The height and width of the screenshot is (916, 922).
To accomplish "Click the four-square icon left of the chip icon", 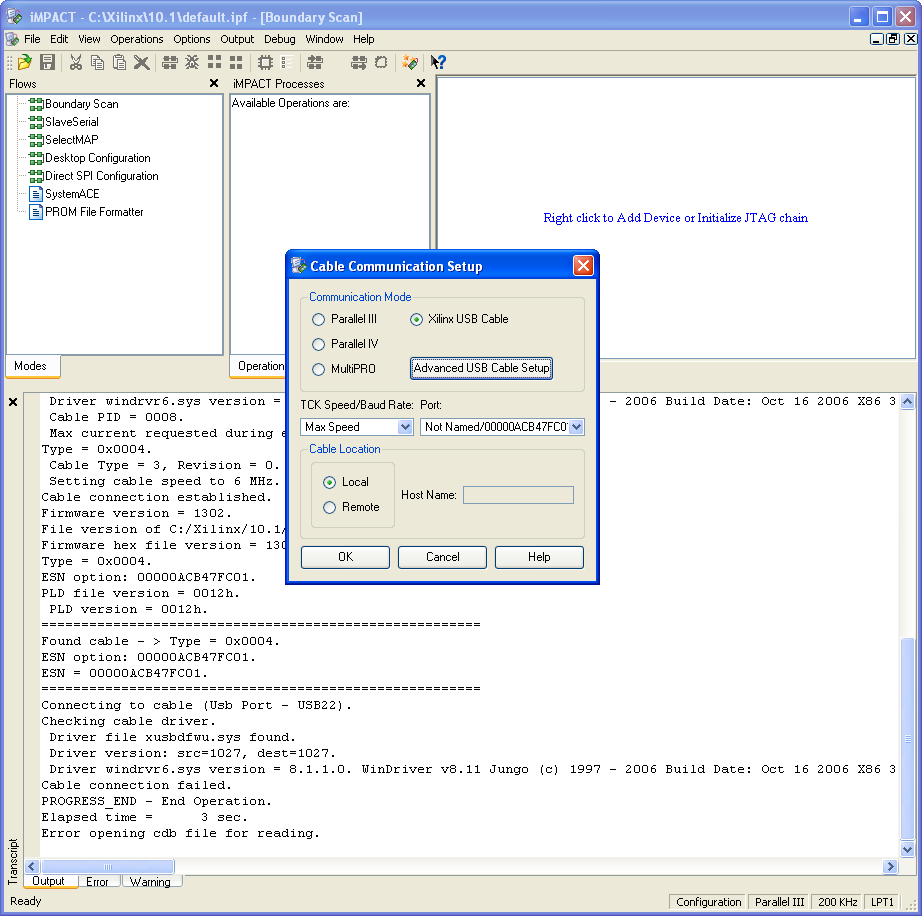I will pos(236,62).
